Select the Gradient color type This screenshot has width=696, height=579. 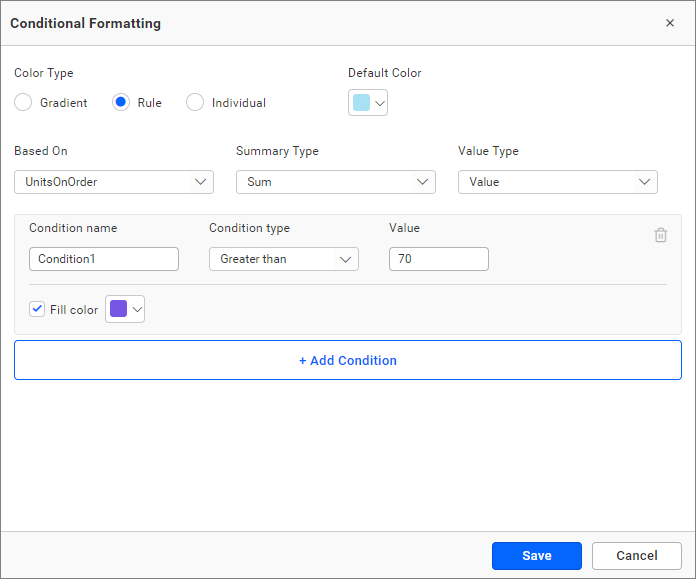[x=23, y=102]
